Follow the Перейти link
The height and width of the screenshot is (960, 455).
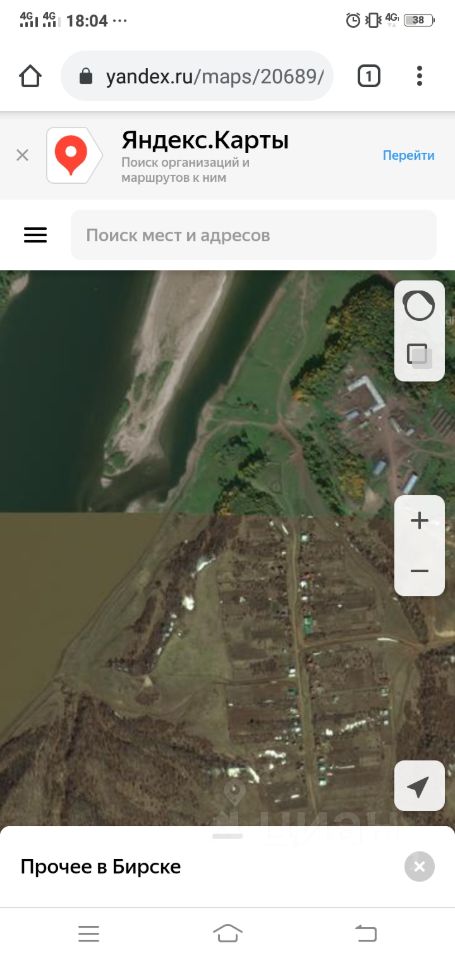[x=408, y=156]
